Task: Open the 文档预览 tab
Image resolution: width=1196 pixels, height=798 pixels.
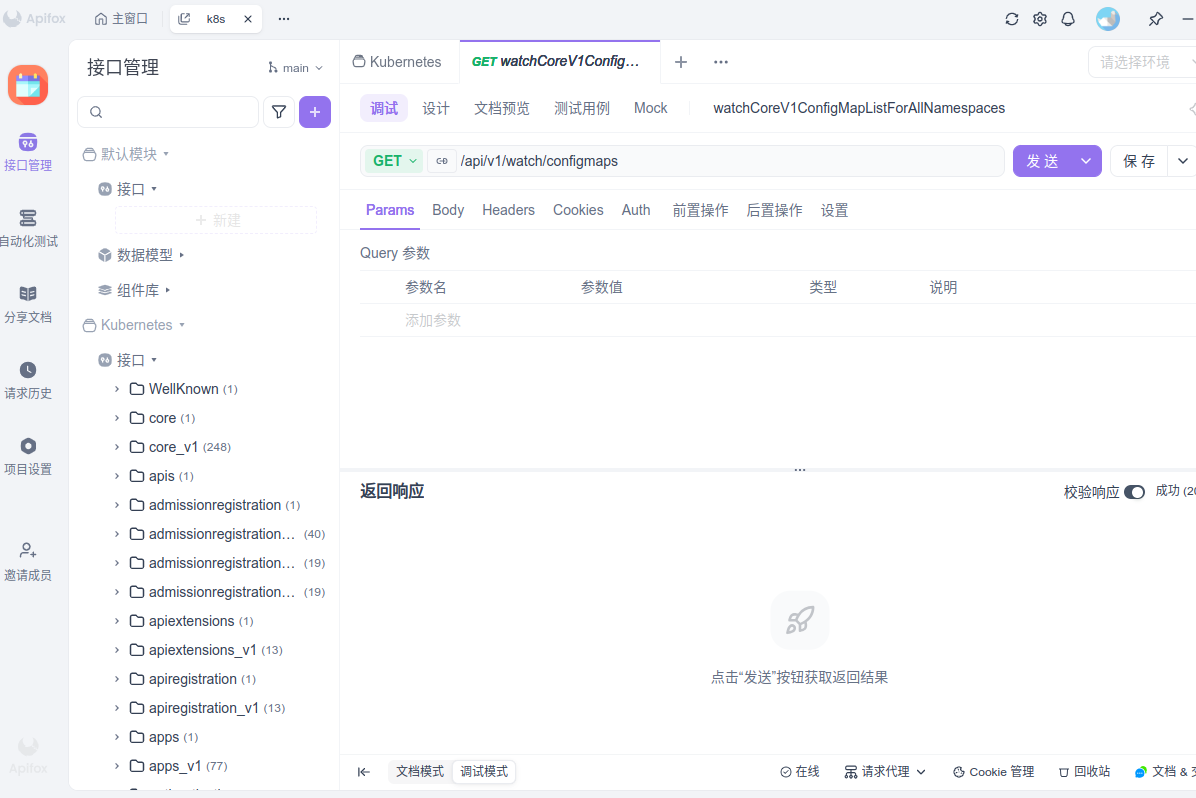Action: 501,107
